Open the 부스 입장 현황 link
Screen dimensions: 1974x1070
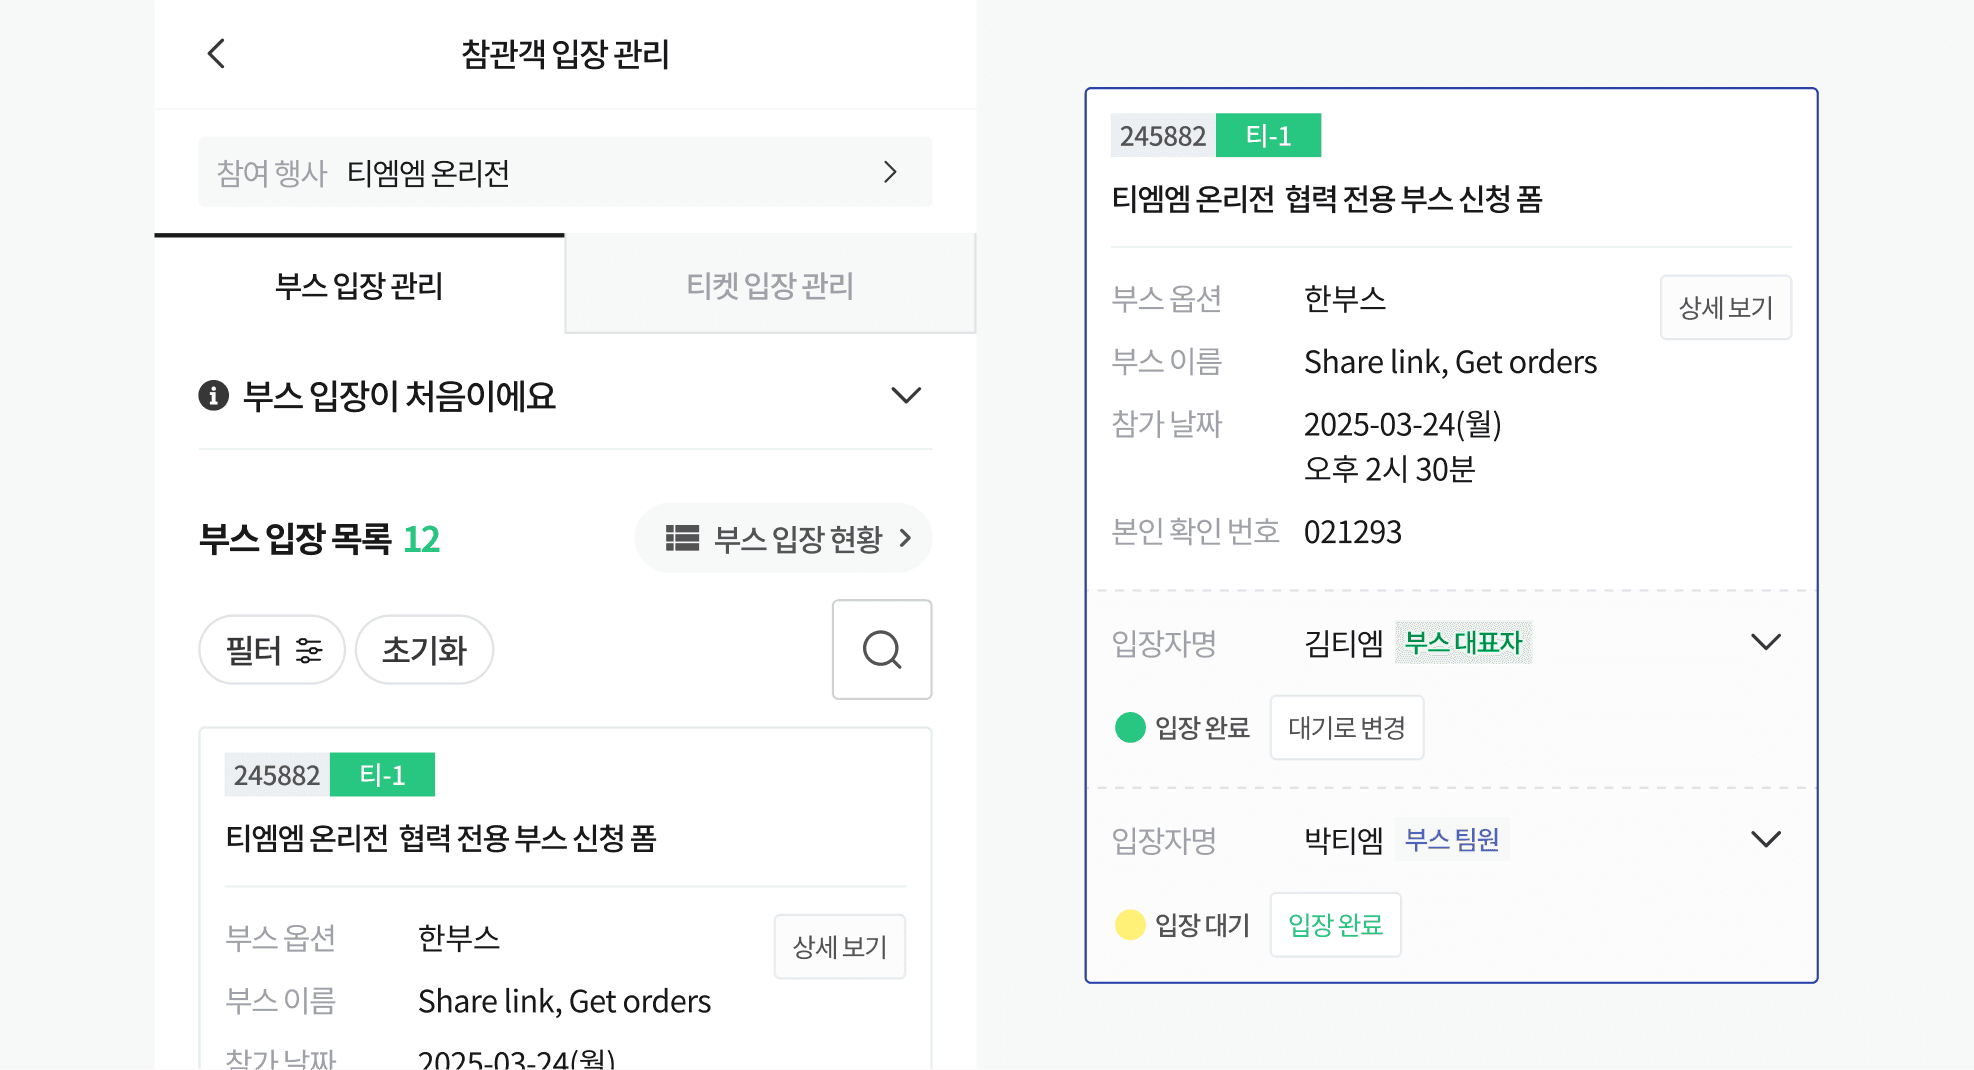pos(783,538)
